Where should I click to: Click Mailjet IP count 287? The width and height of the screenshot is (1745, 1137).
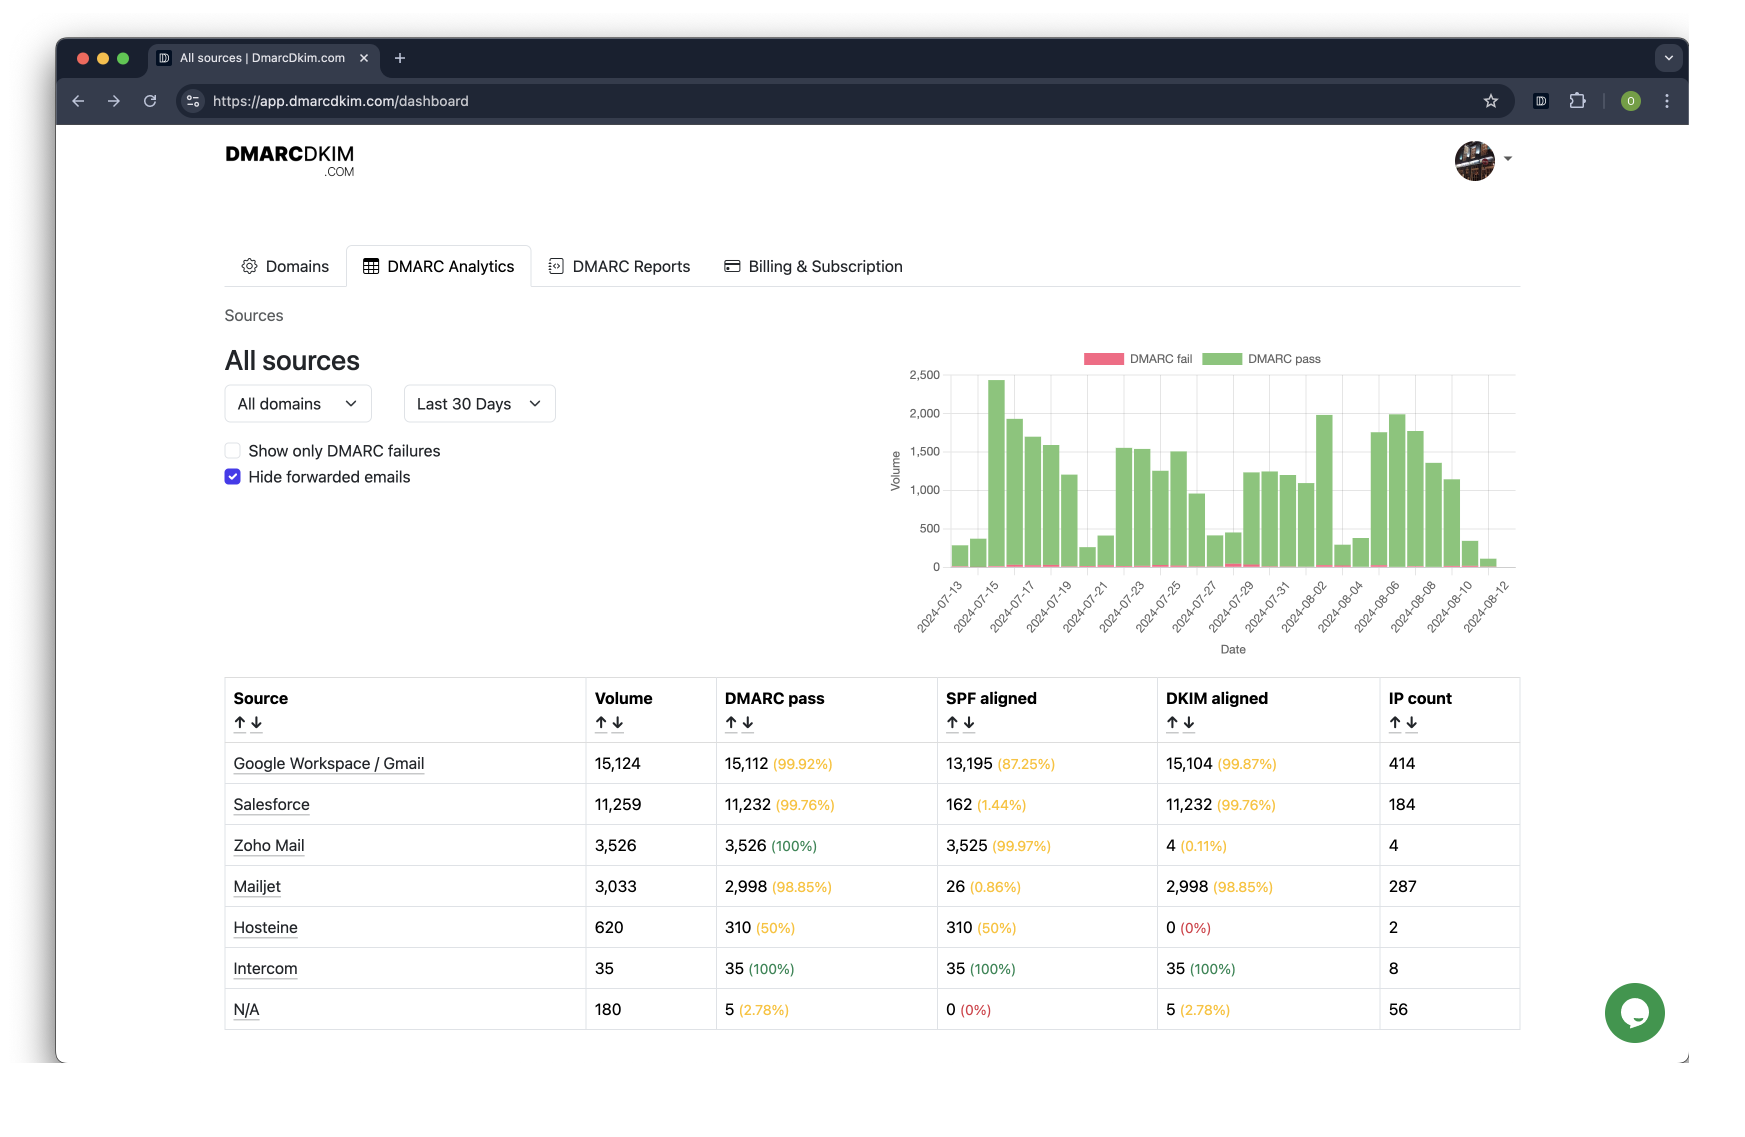tap(1403, 887)
